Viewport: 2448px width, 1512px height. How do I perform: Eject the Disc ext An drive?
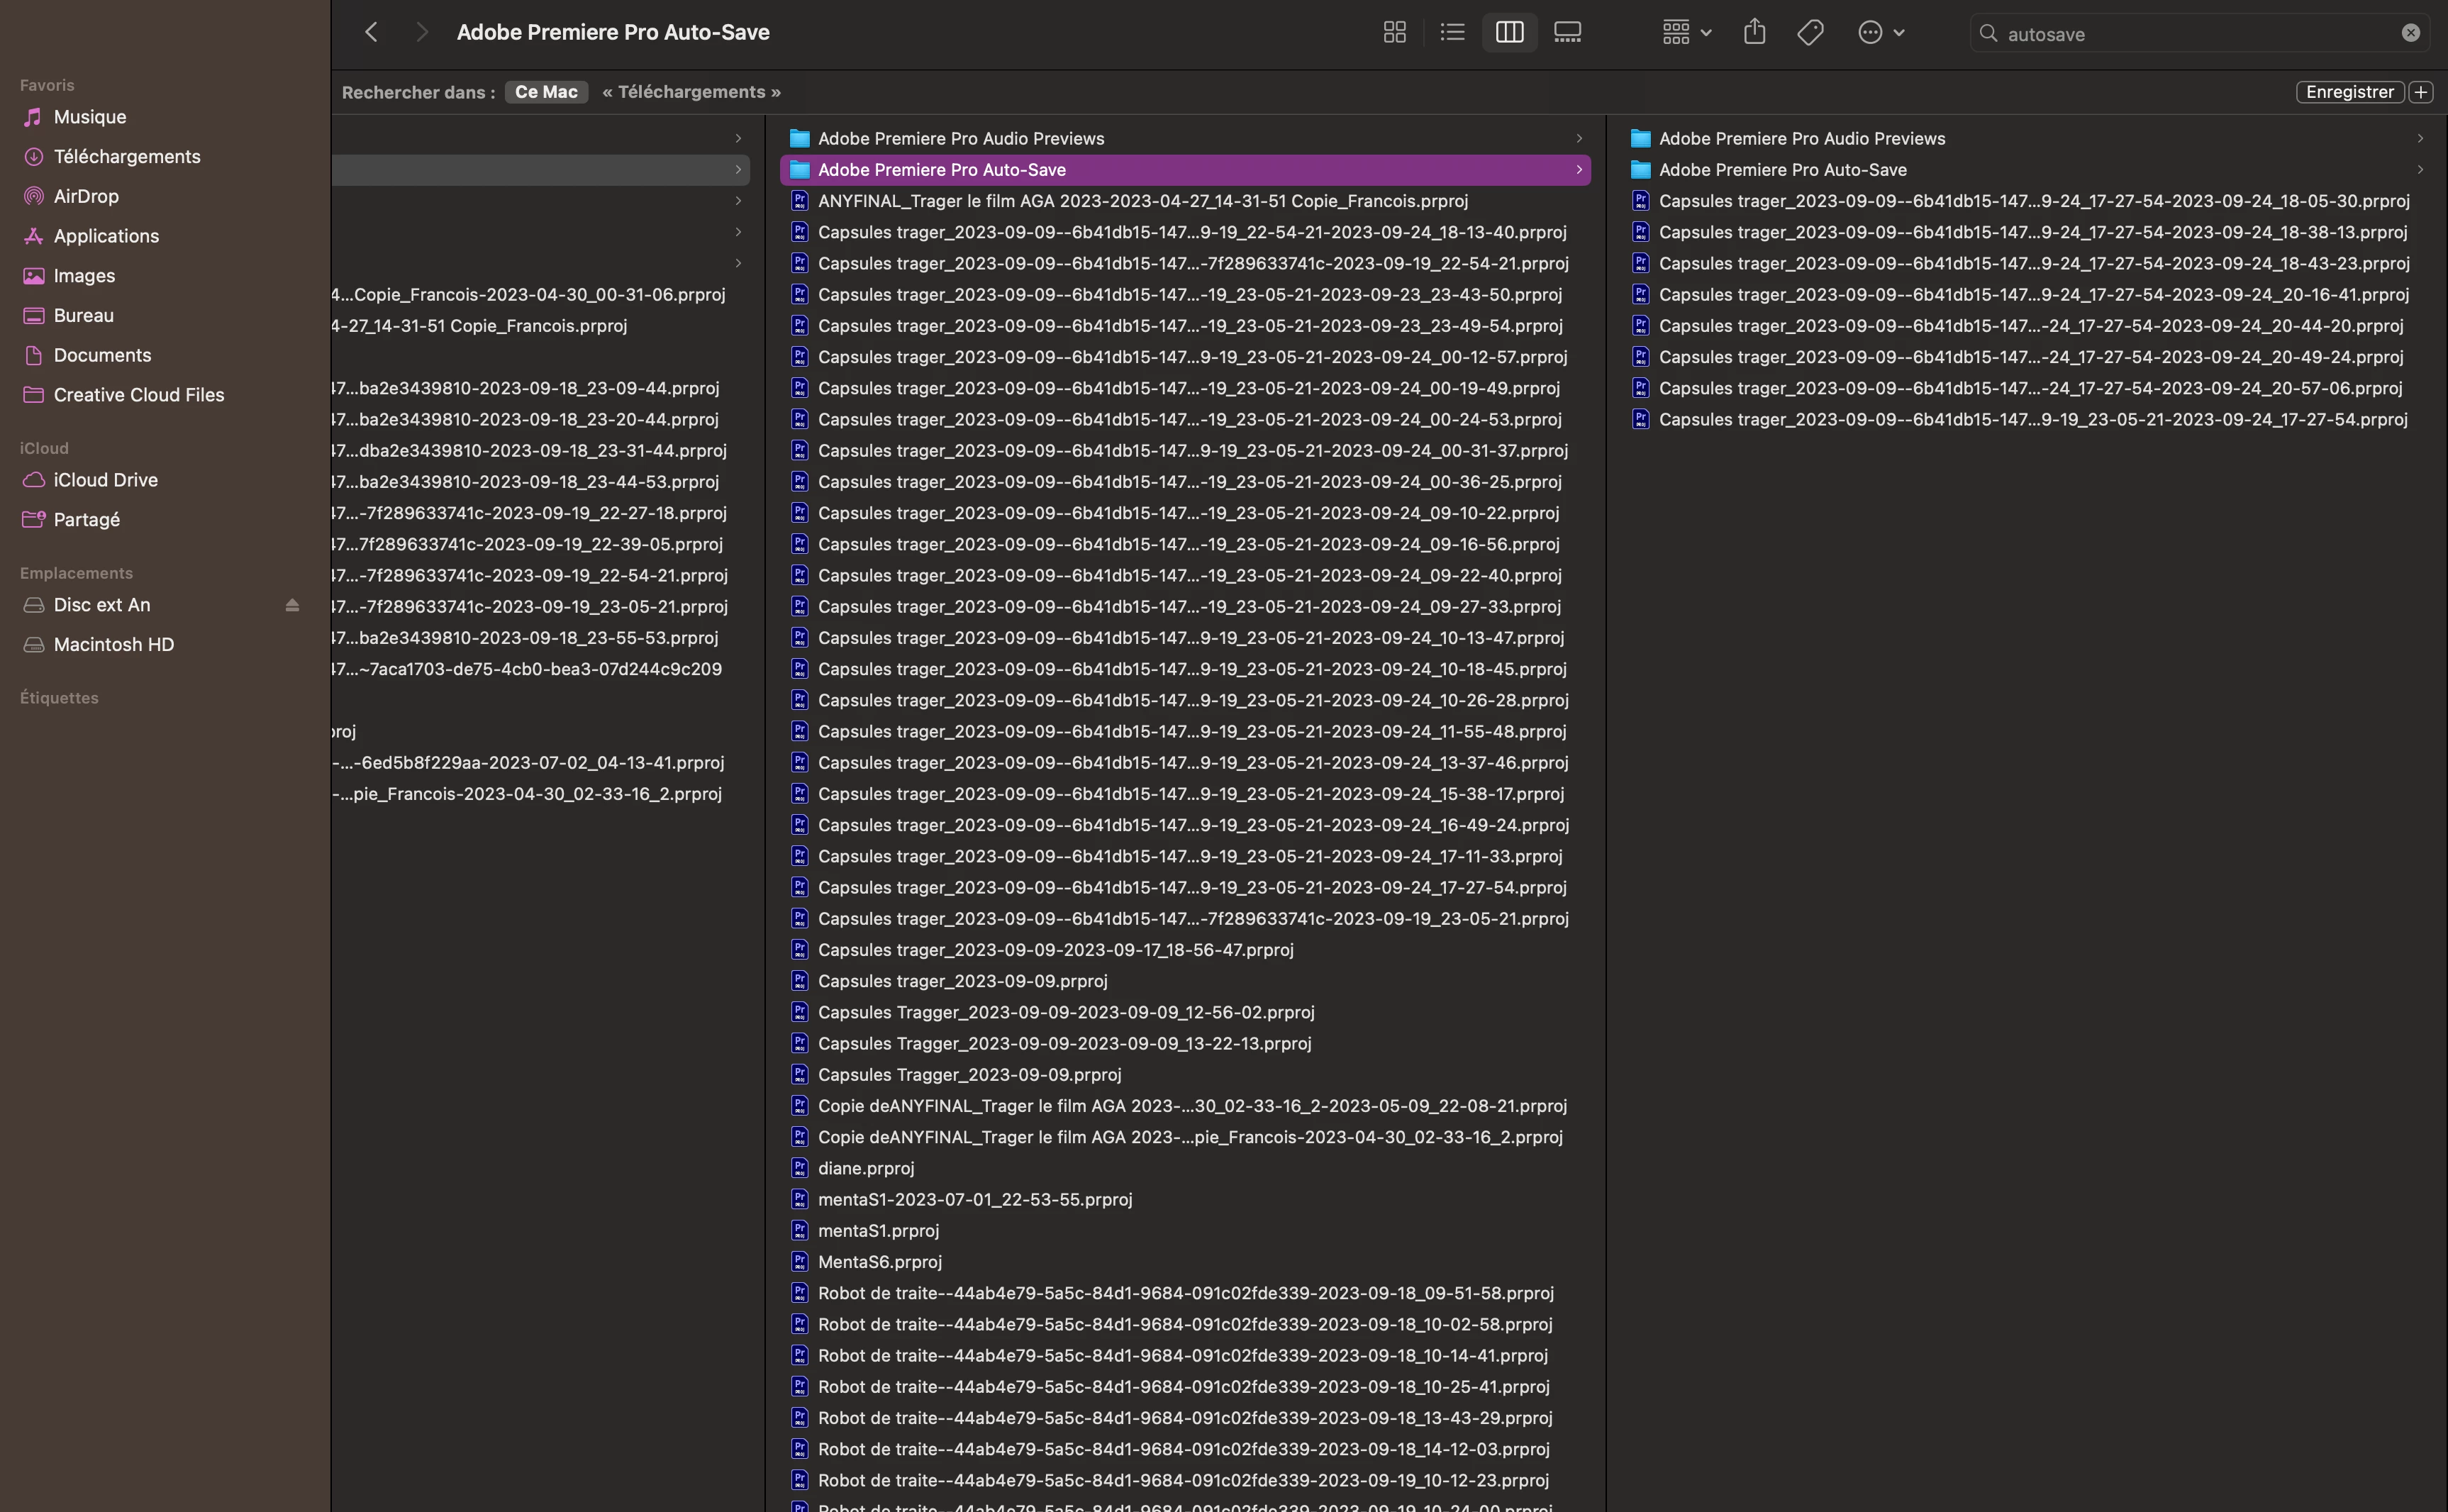pyautogui.click(x=292, y=605)
